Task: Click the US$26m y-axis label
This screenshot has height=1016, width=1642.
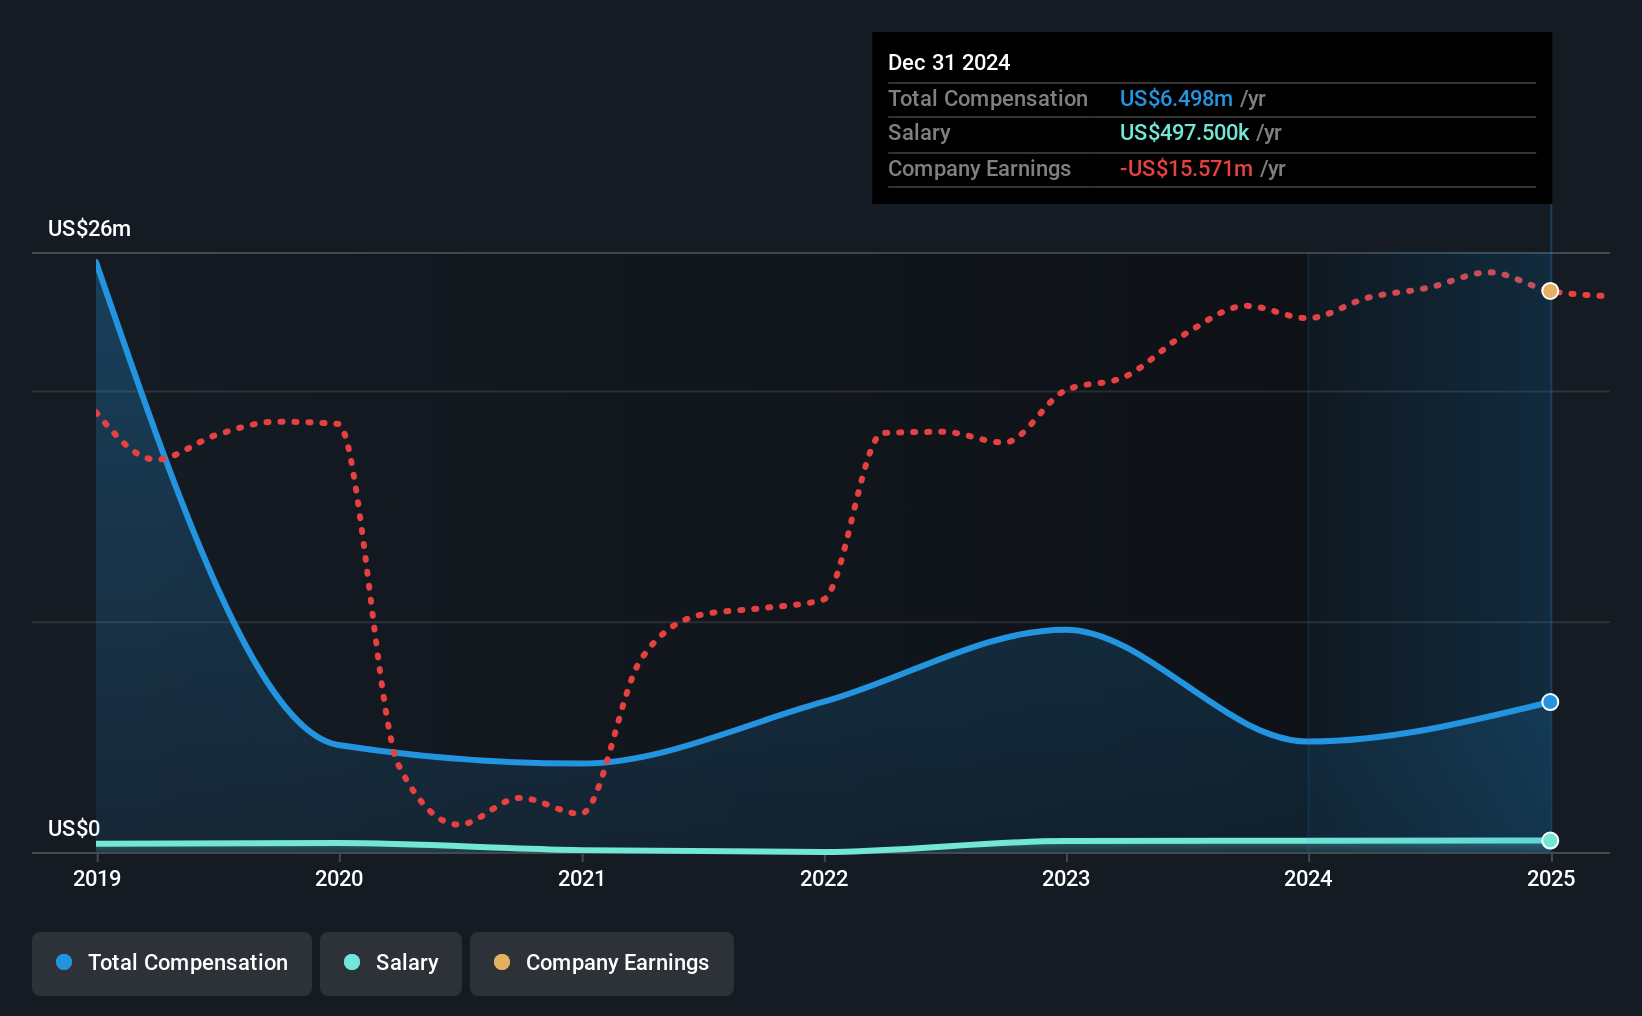Action: (x=89, y=228)
